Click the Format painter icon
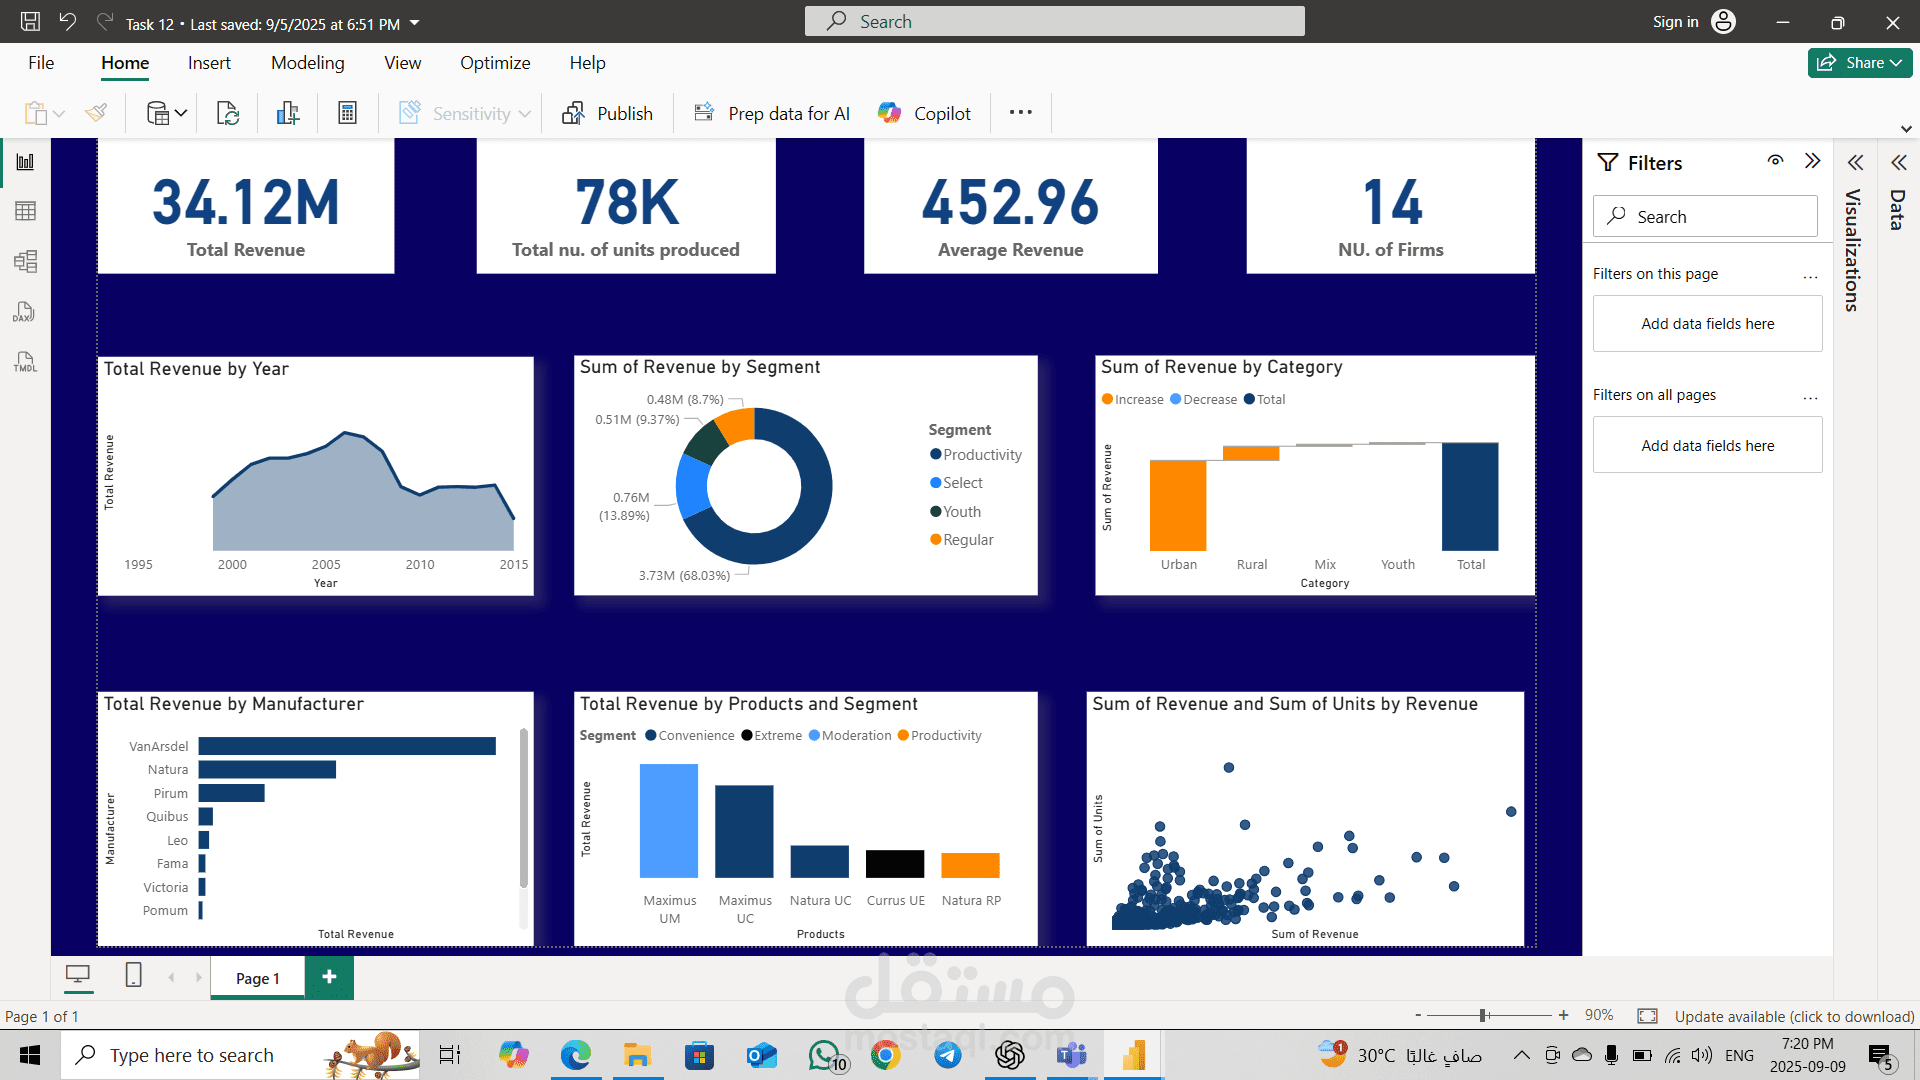Image resolution: width=1920 pixels, height=1080 pixels. coord(96,113)
